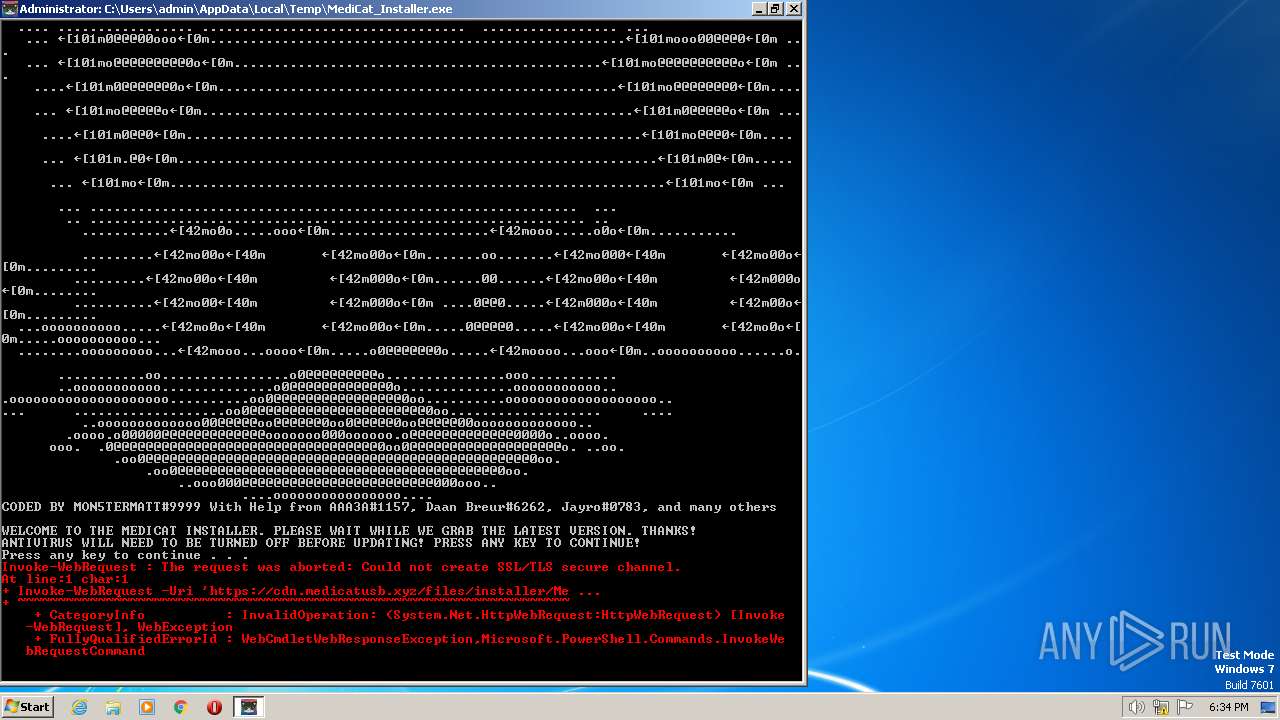Show the clock reading 6:34 PM
1280x720 pixels.
pyautogui.click(x=1228, y=707)
